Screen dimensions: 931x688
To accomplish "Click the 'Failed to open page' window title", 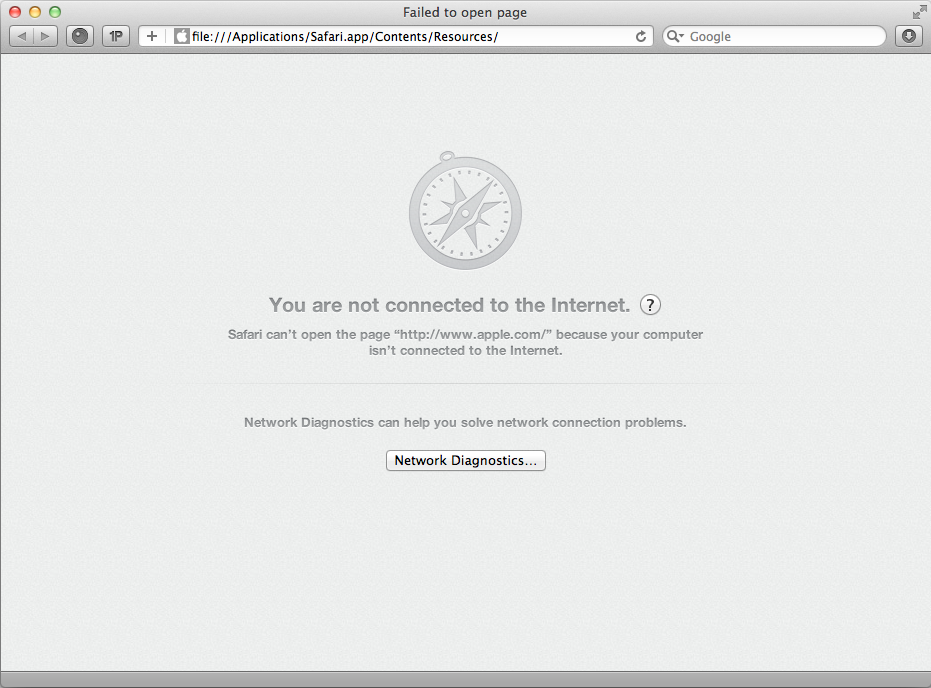I will 465,12.
